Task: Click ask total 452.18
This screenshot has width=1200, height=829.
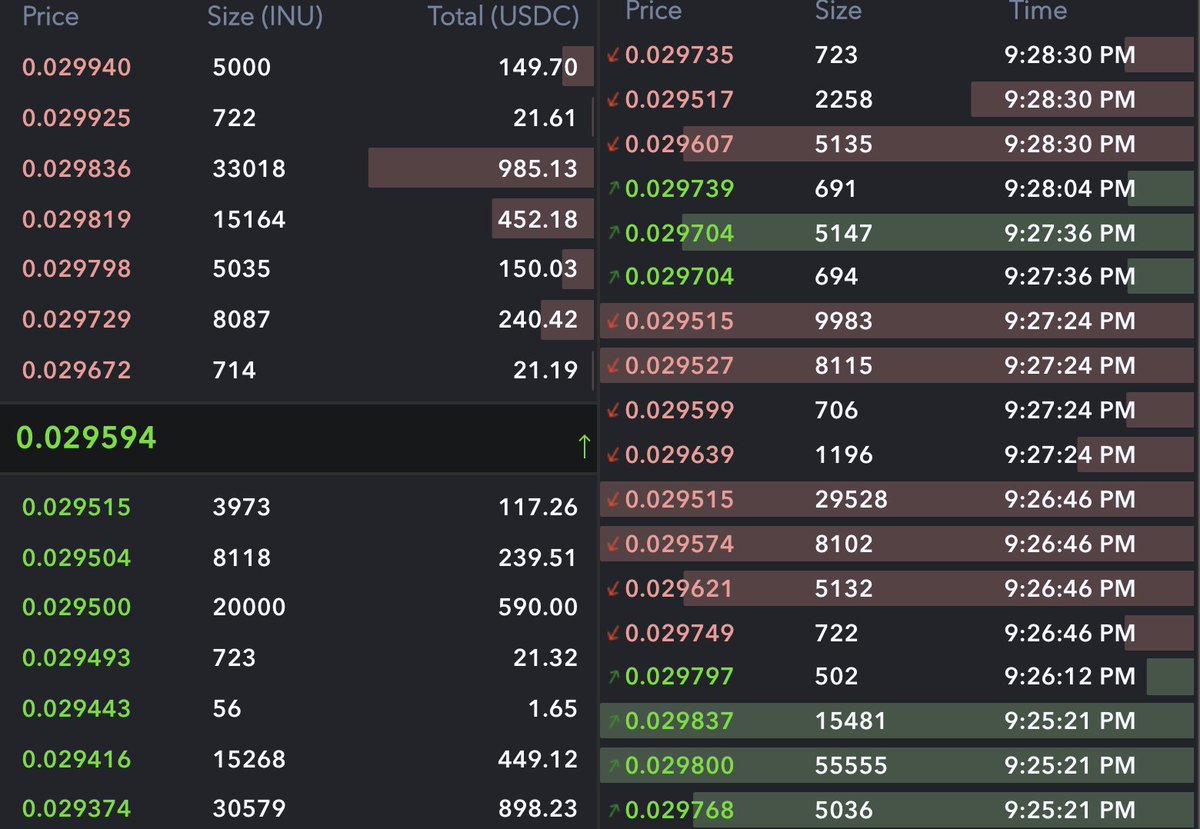Action: (x=538, y=219)
